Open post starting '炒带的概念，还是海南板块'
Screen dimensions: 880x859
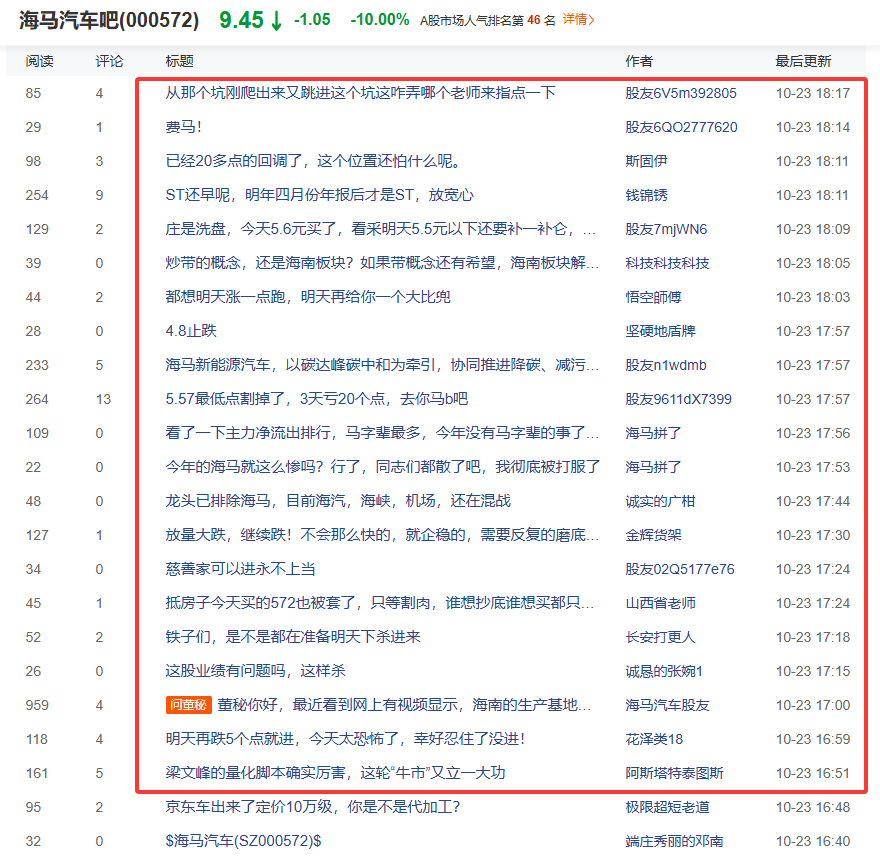[382, 263]
